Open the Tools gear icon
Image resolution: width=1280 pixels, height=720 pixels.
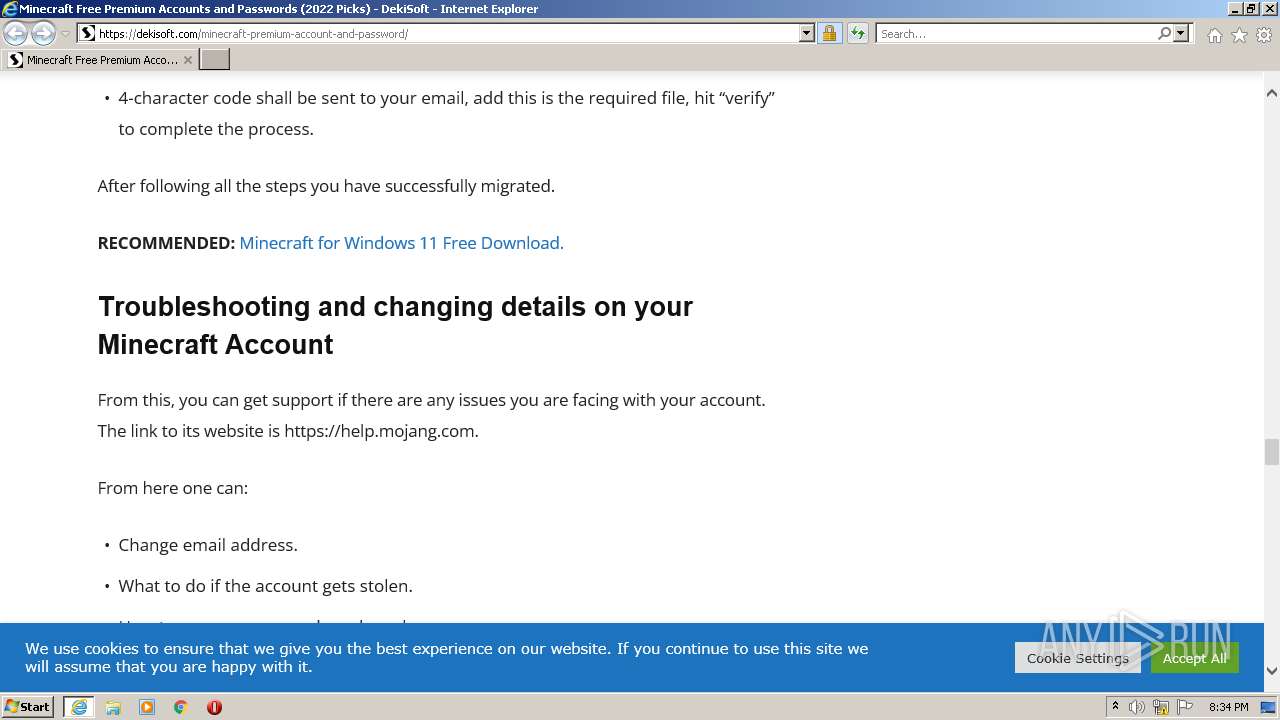[x=1264, y=35]
